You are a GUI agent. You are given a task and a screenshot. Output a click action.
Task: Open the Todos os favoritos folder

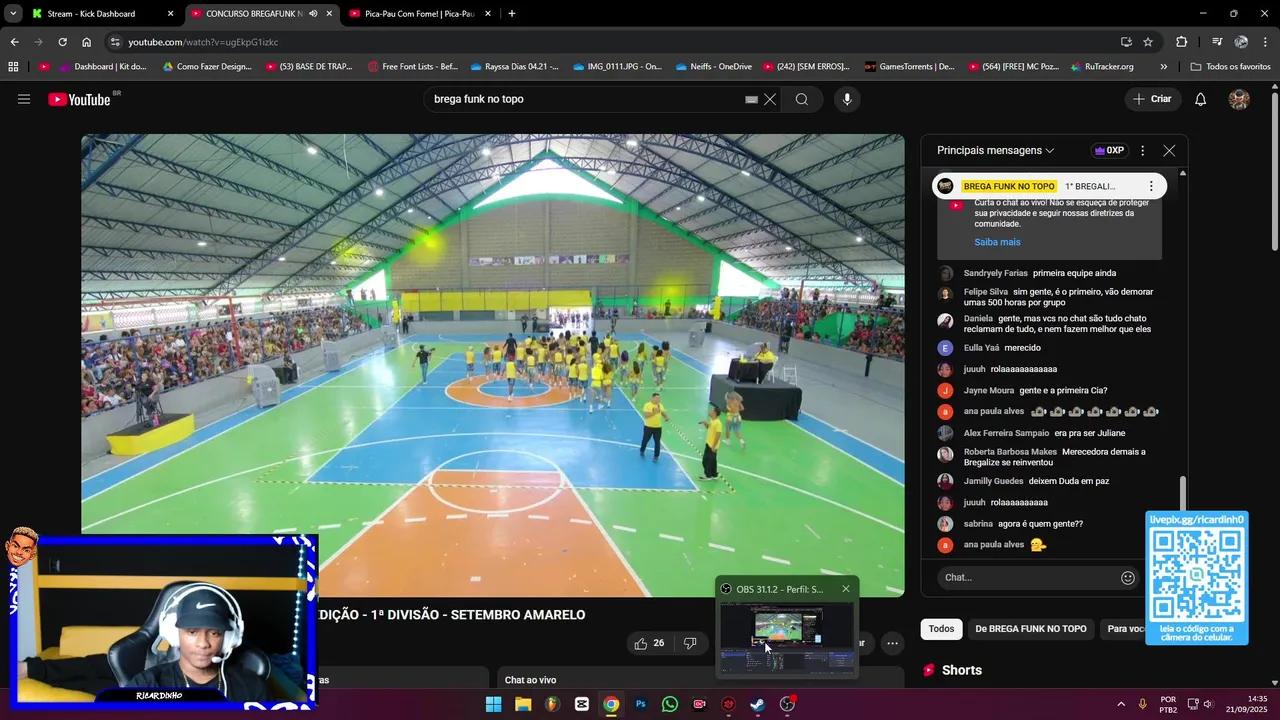tap(1231, 67)
